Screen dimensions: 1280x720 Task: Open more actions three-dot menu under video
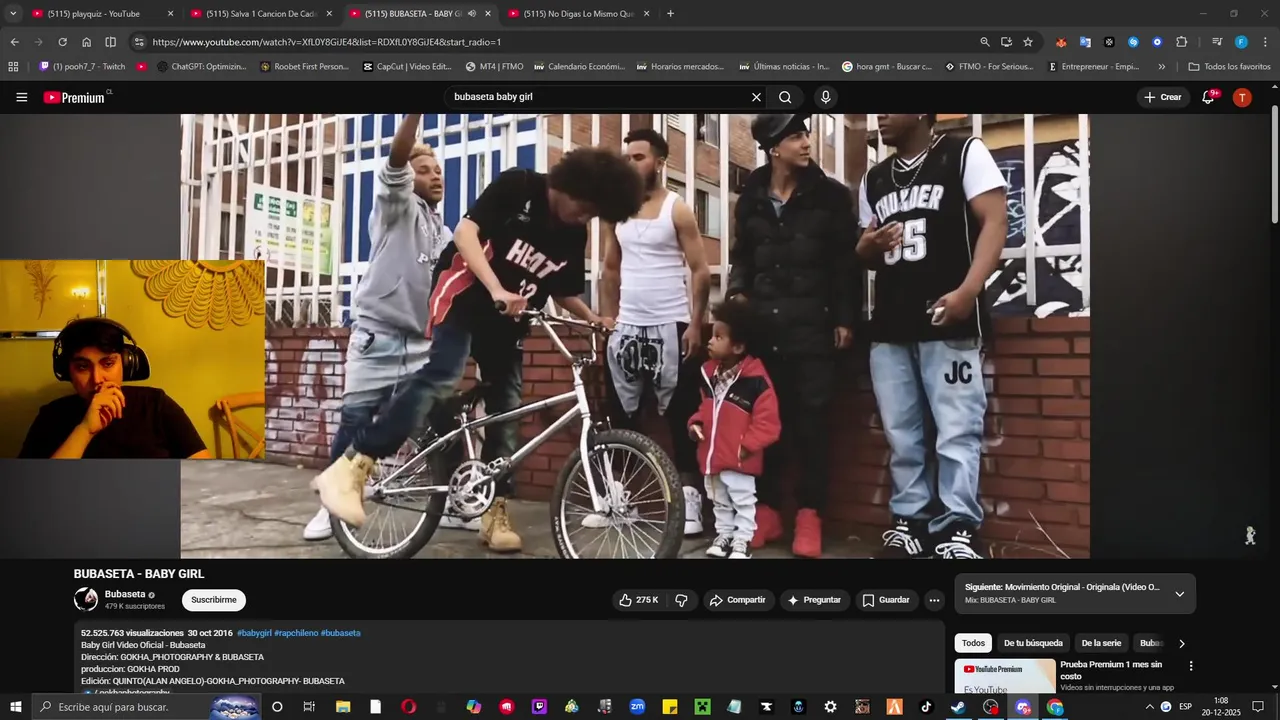(x=934, y=600)
